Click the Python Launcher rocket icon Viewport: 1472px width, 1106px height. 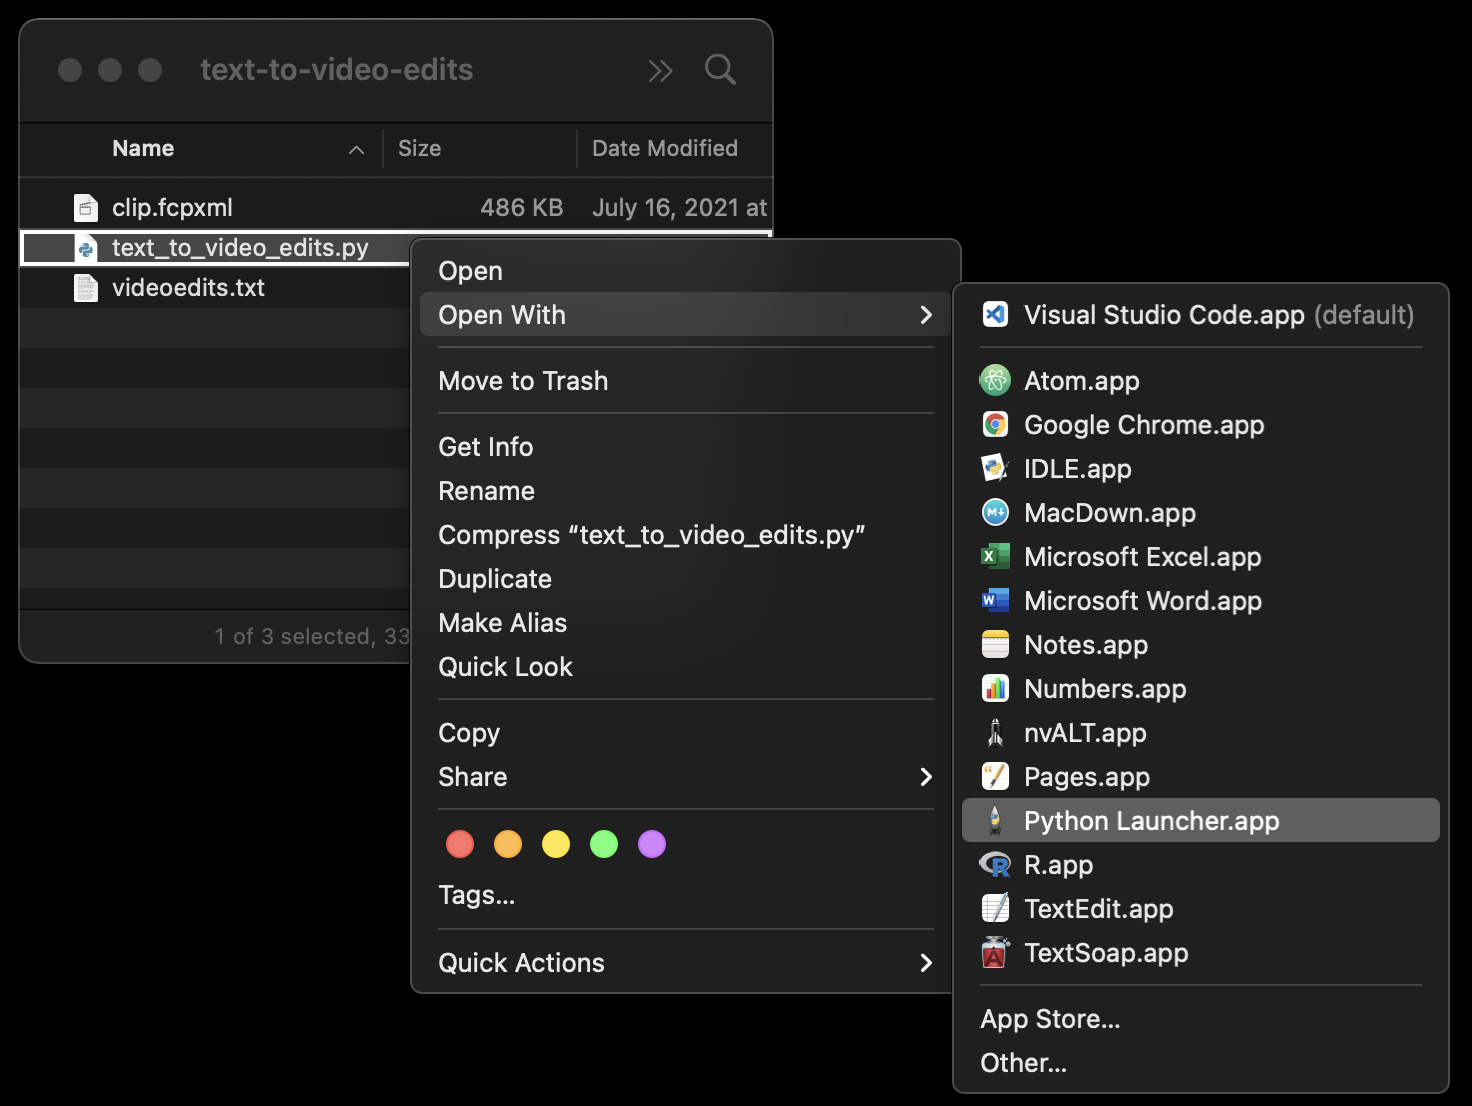(995, 820)
